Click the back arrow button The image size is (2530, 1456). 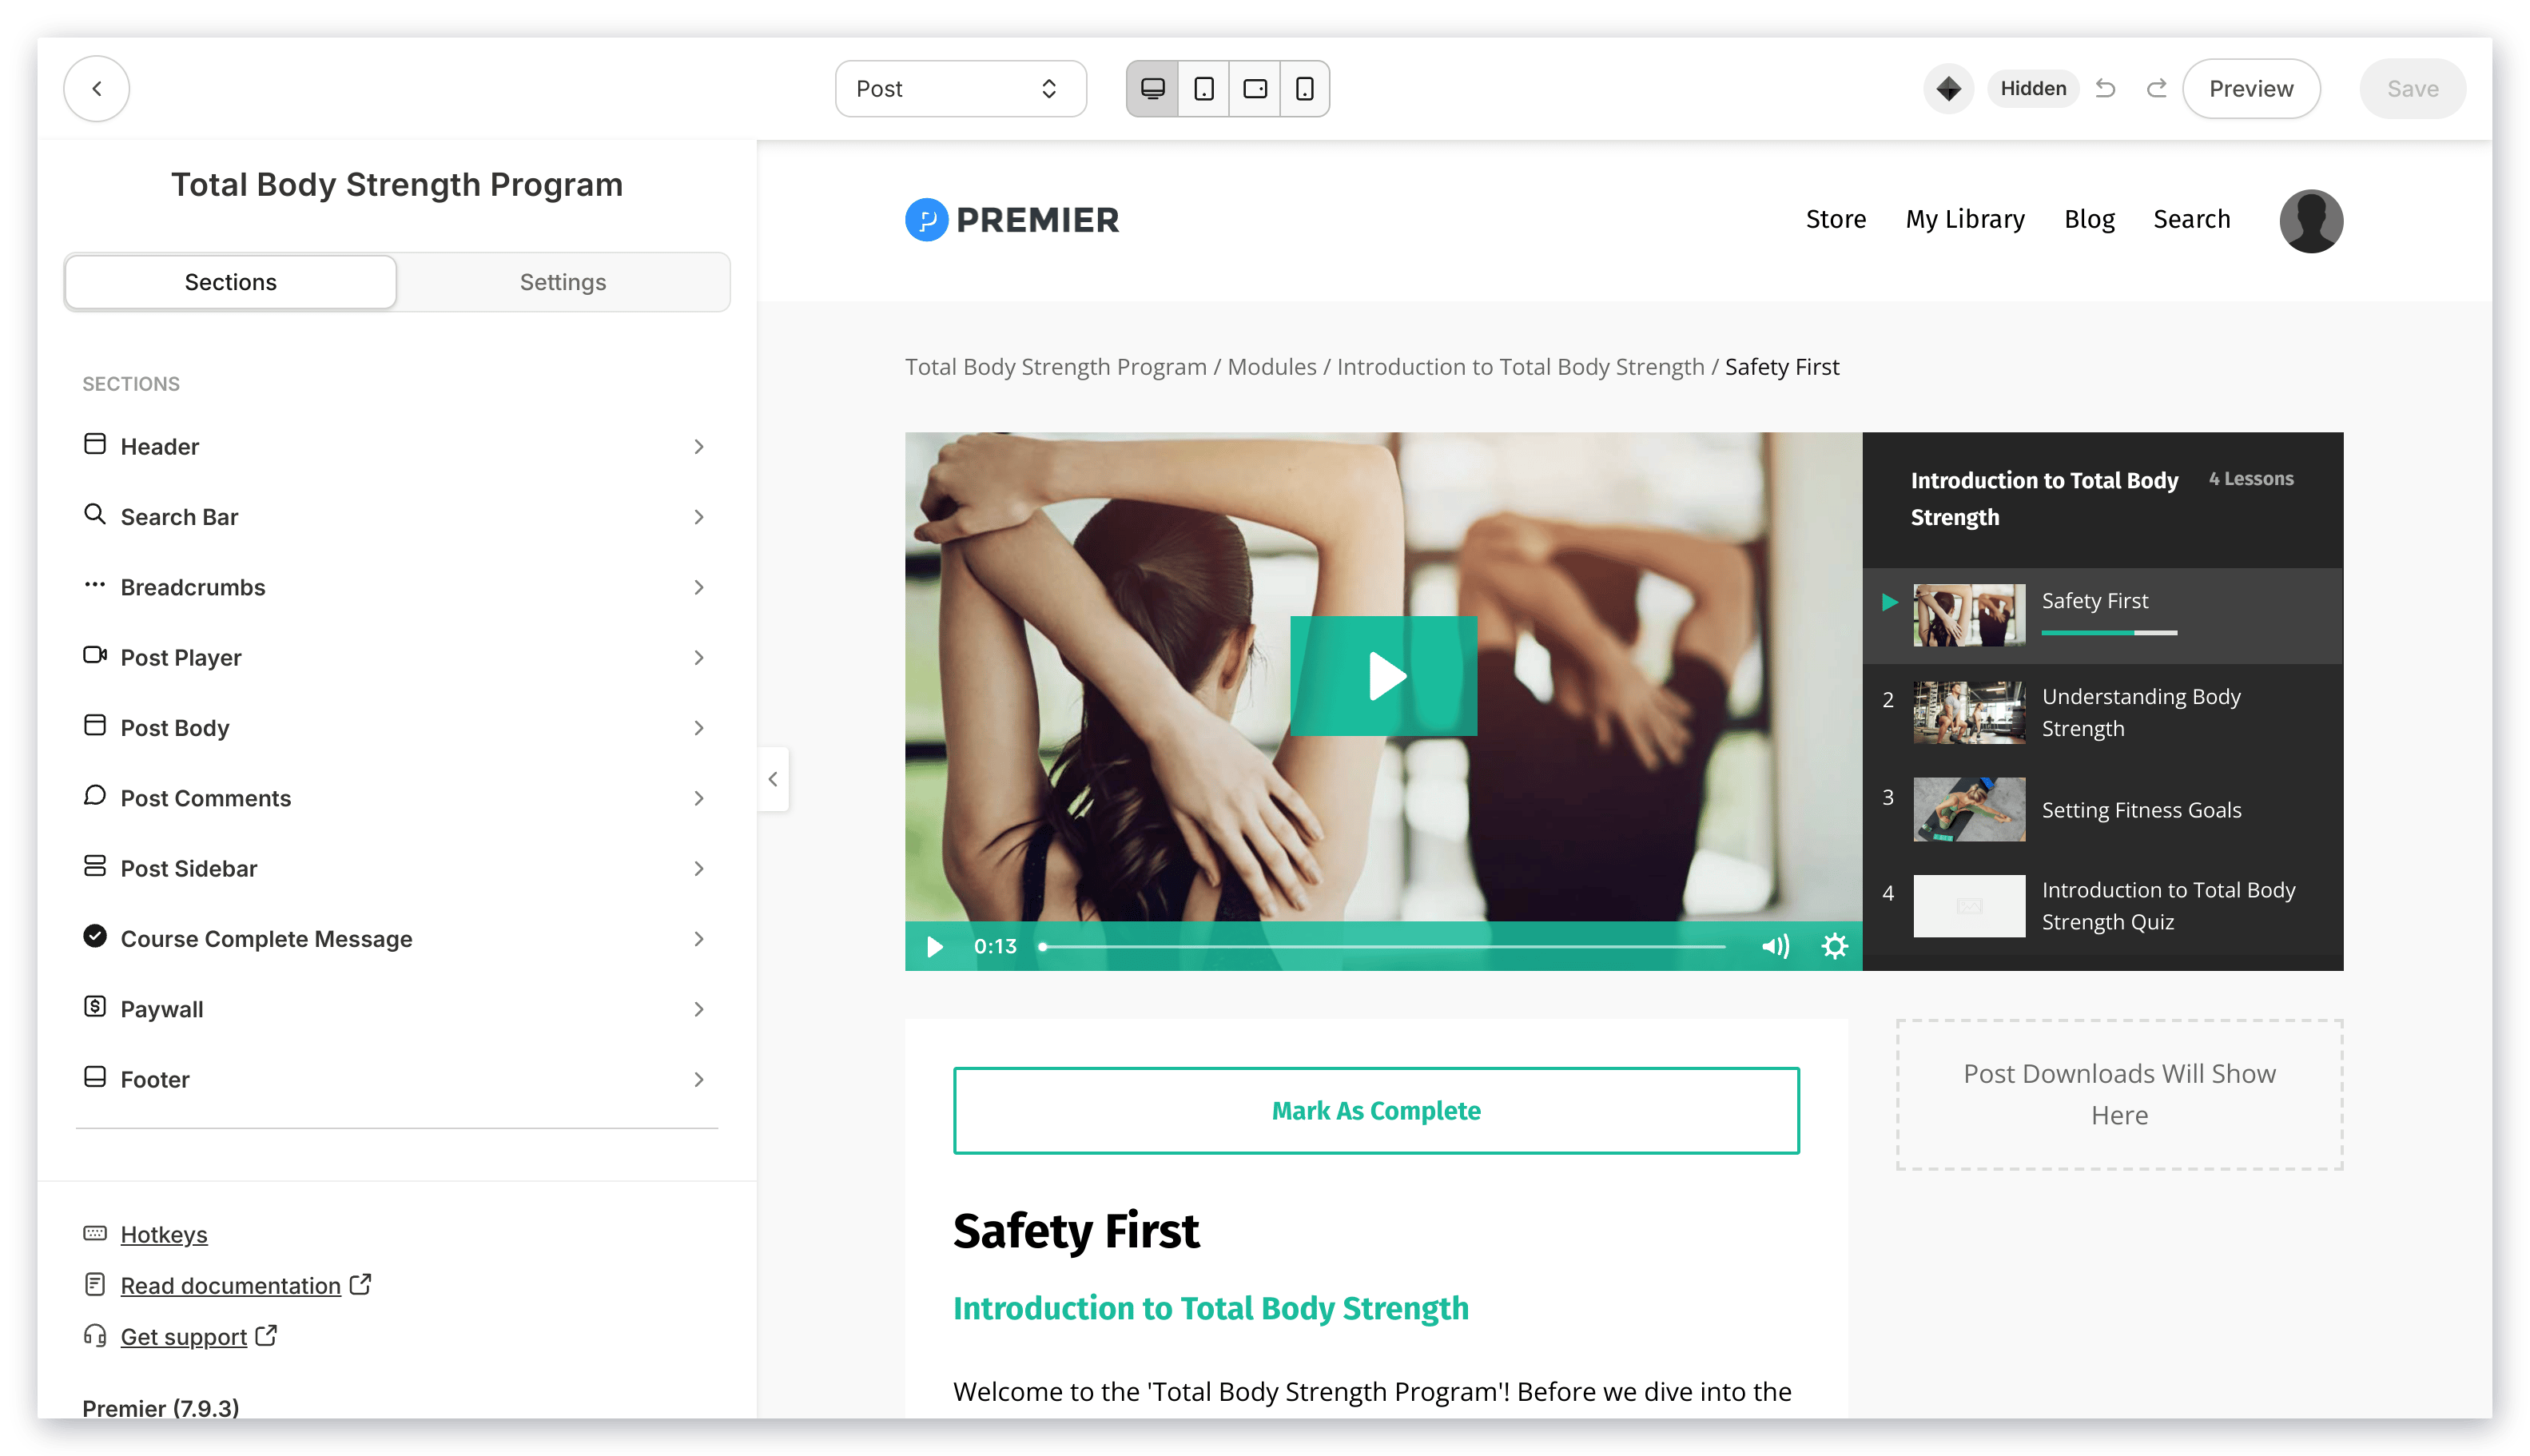point(97,88)
